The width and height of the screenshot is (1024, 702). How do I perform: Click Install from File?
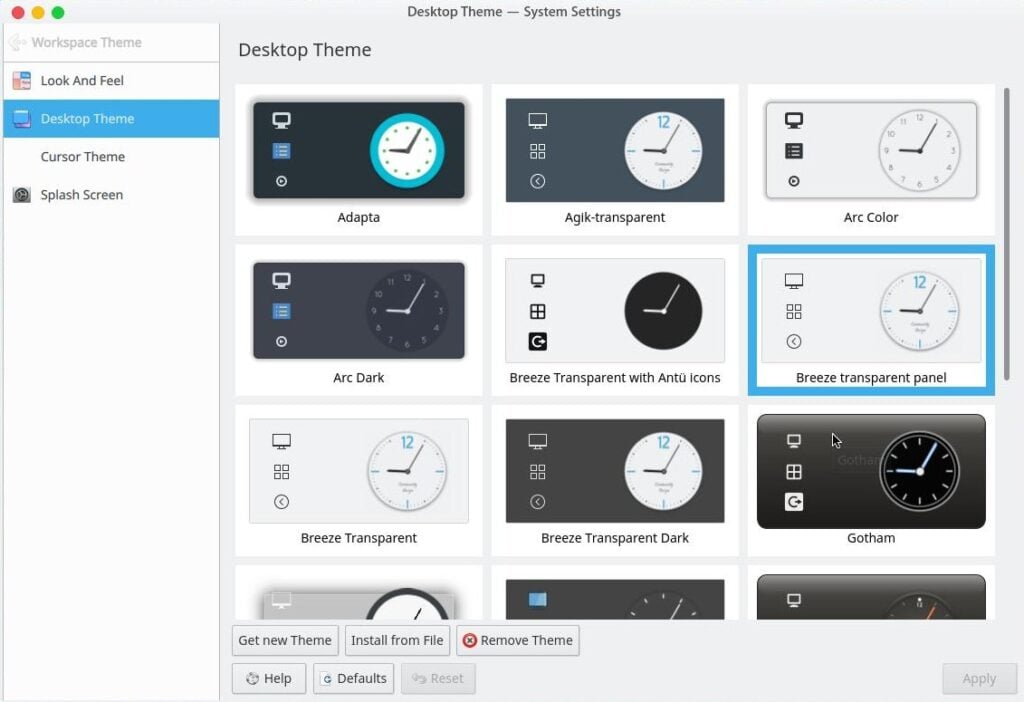click(397, 640)
